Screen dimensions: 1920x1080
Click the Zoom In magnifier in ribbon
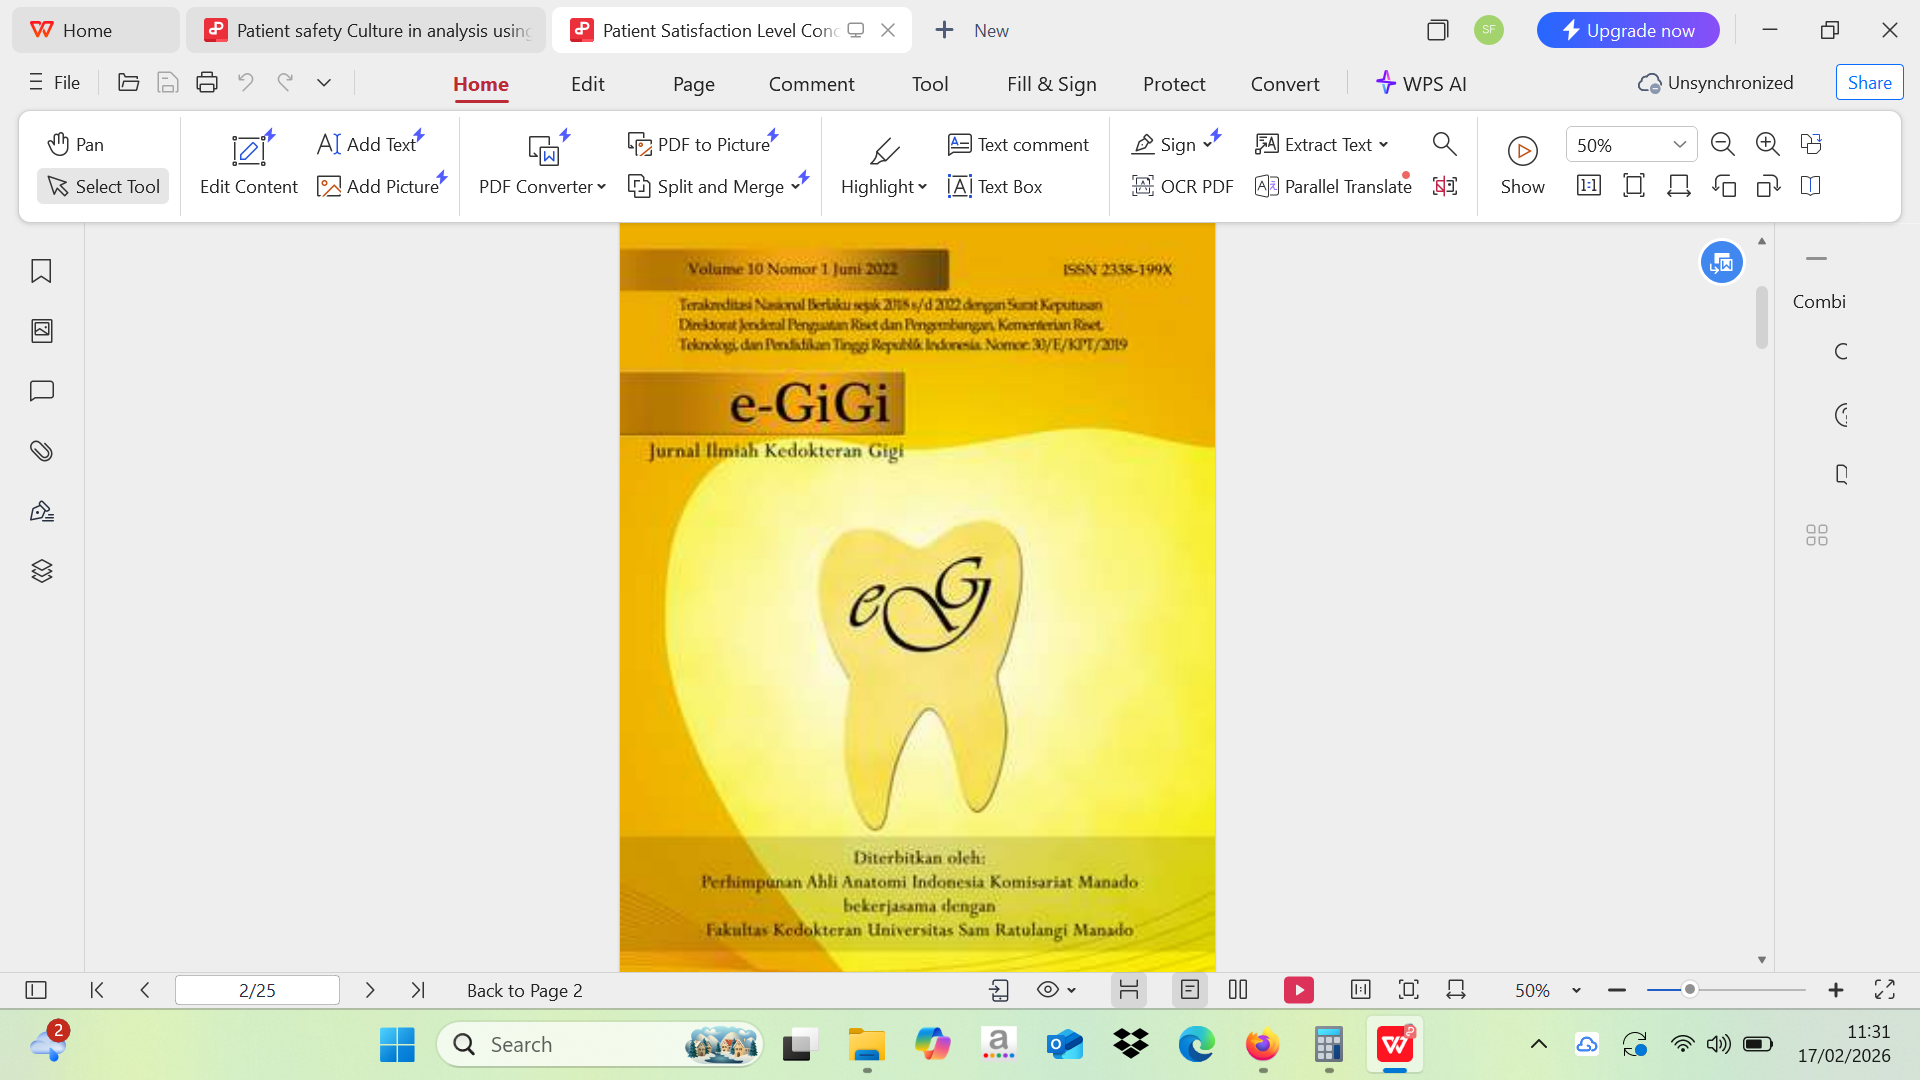pos(1767,144)
